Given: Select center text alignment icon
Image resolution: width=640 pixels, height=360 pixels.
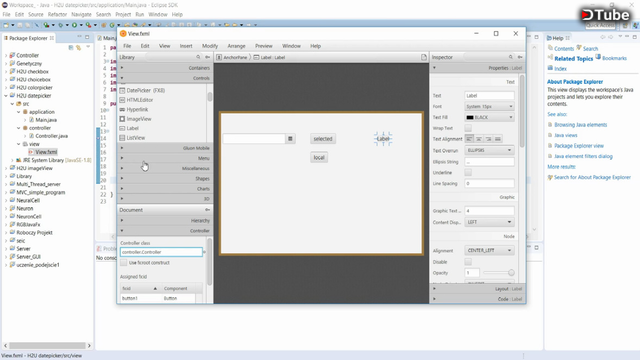Looking at the screenshot, I should (479, 139).
